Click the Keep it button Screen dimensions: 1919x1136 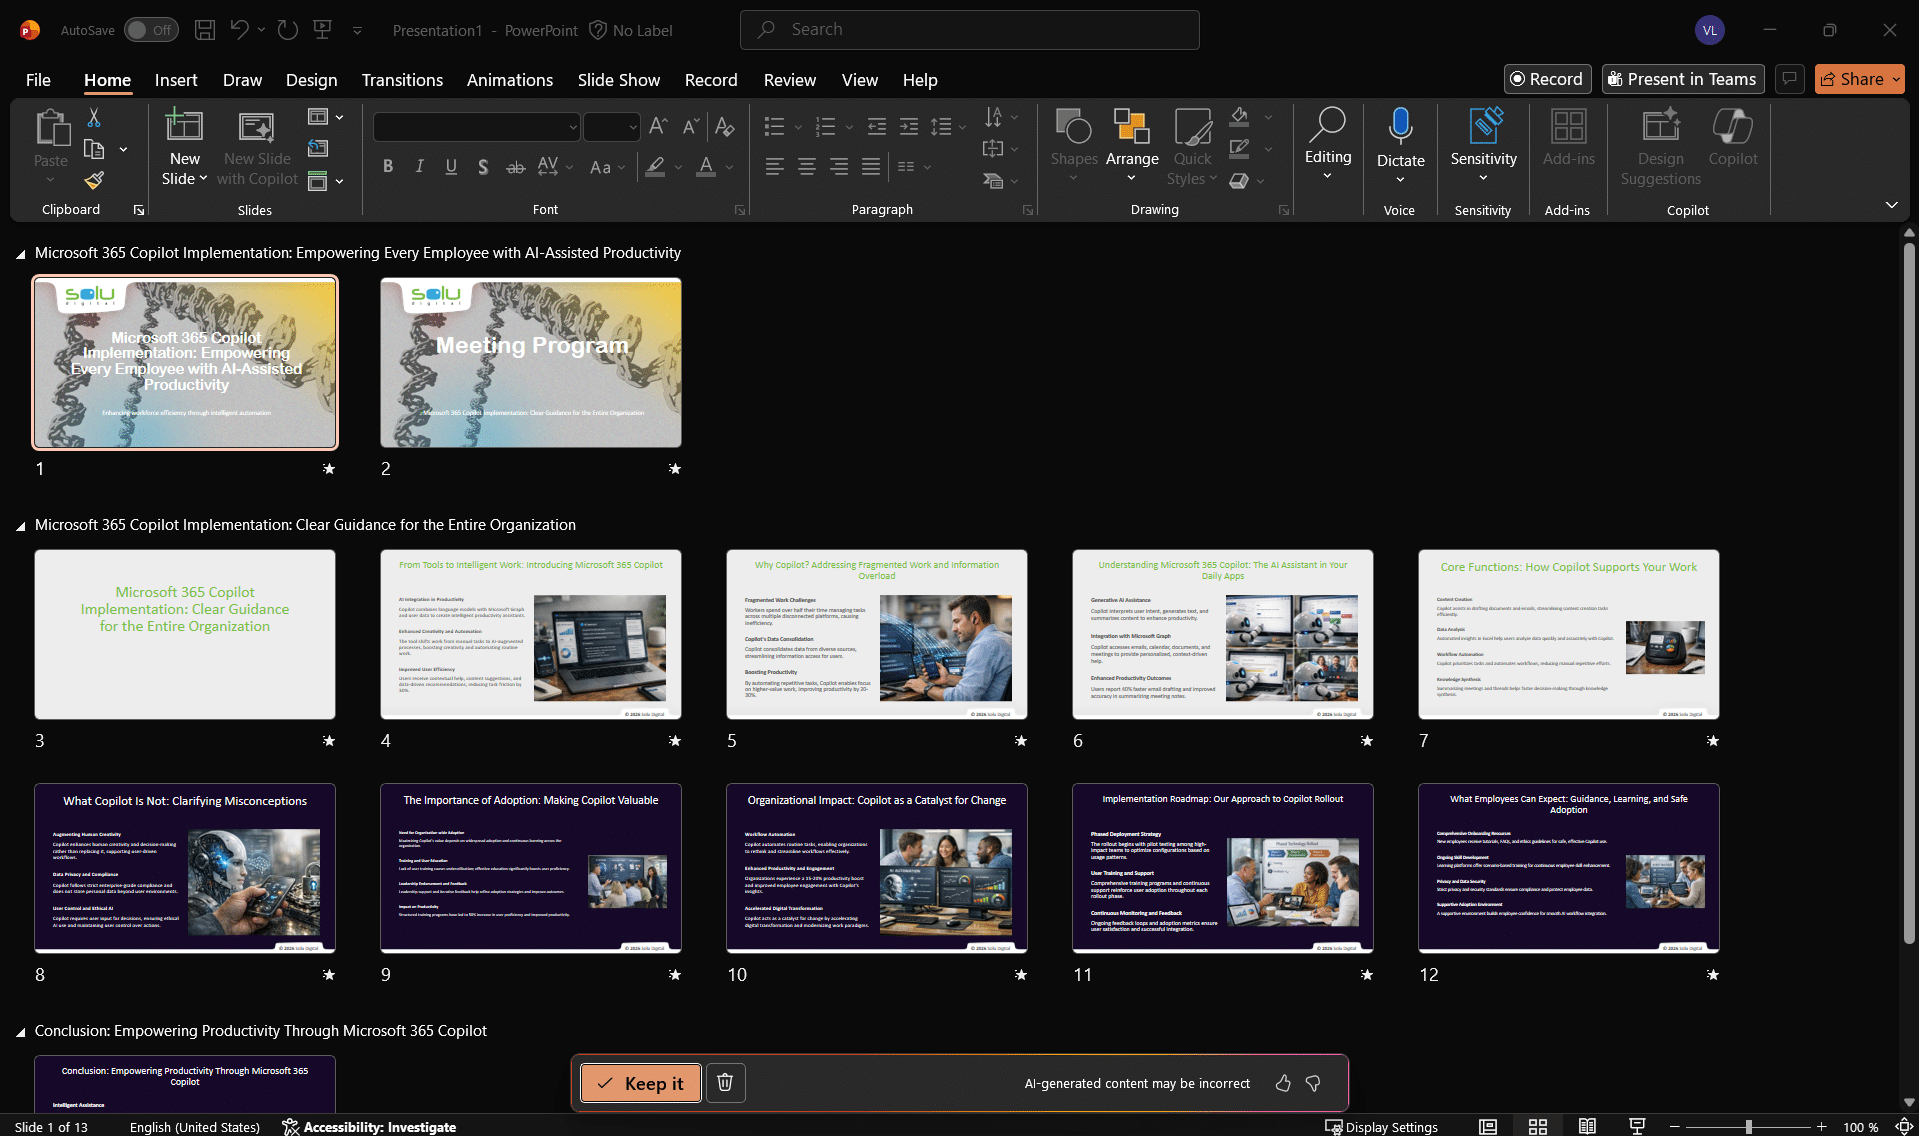point(640,1083)
